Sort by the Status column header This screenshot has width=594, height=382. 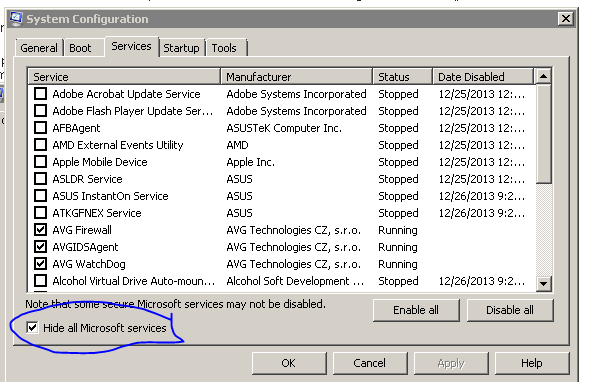[403, 77]
